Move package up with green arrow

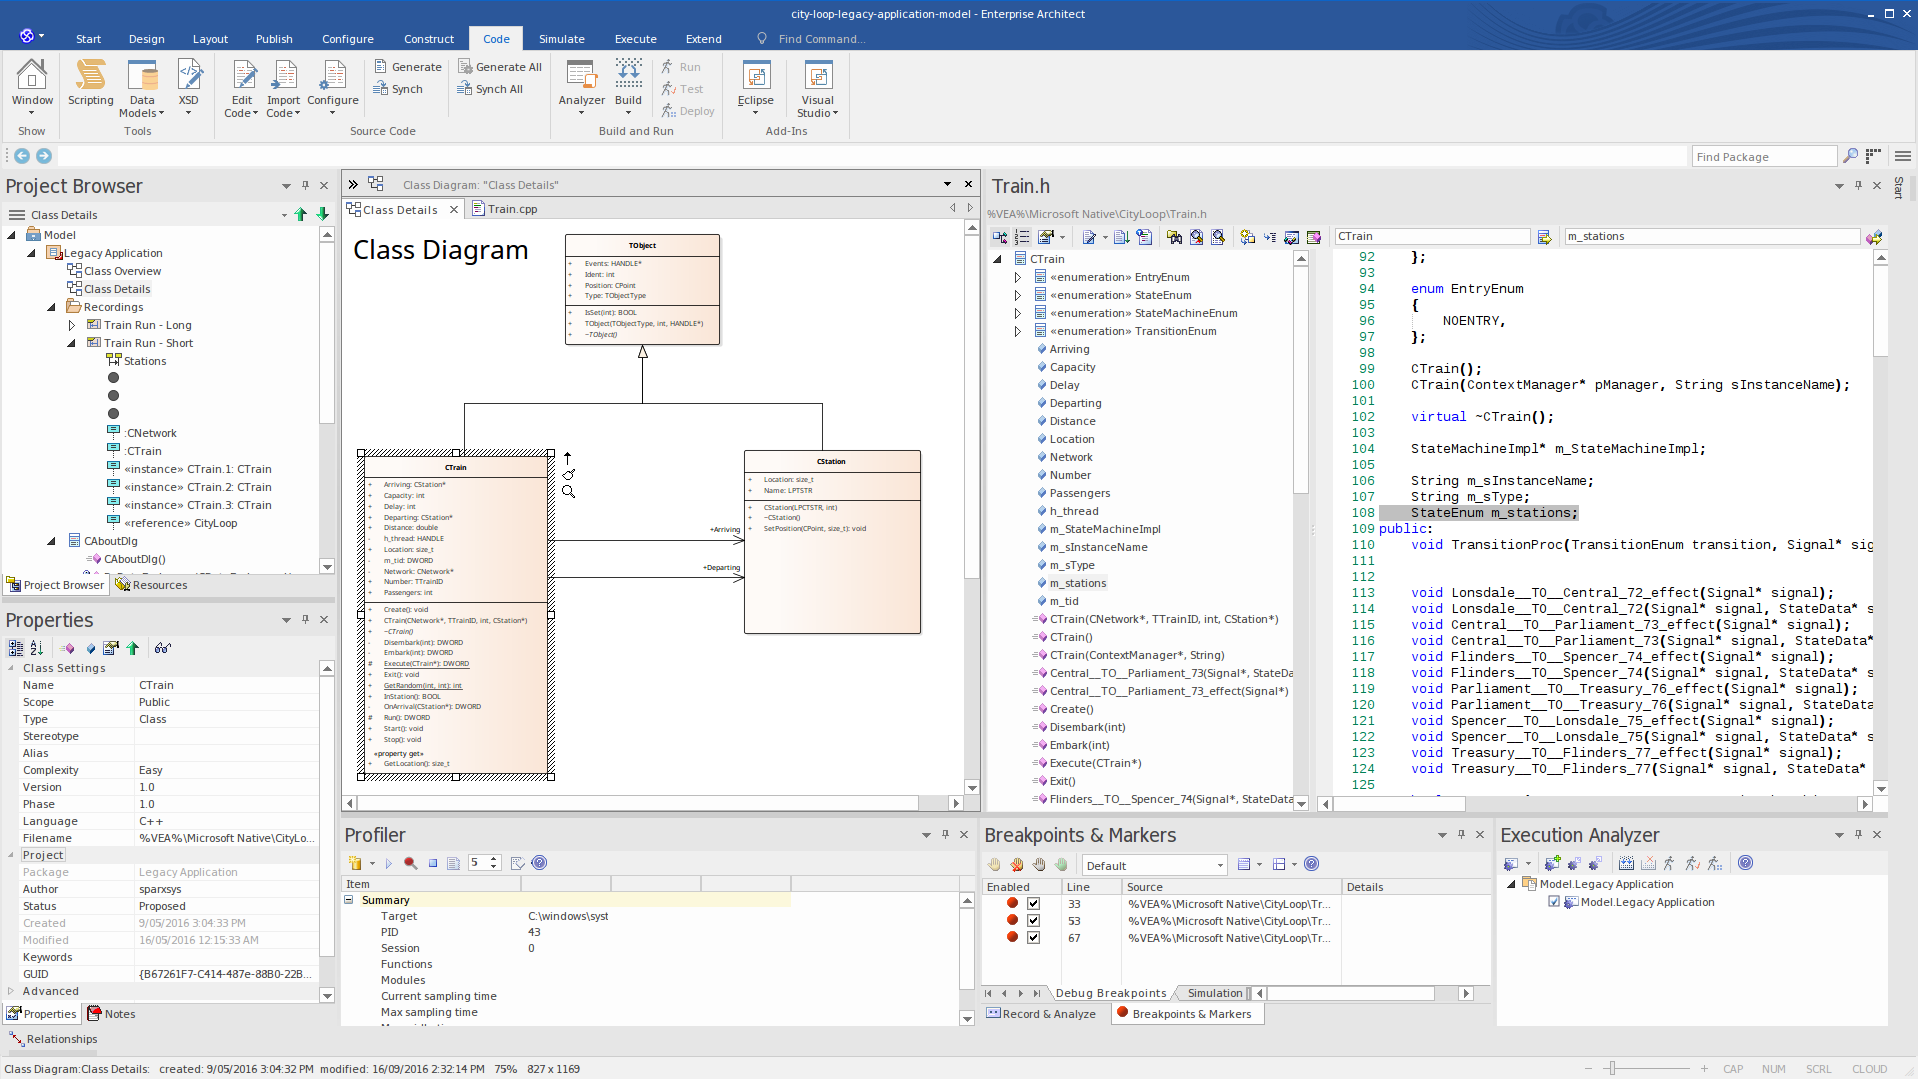tap(301, 214)
